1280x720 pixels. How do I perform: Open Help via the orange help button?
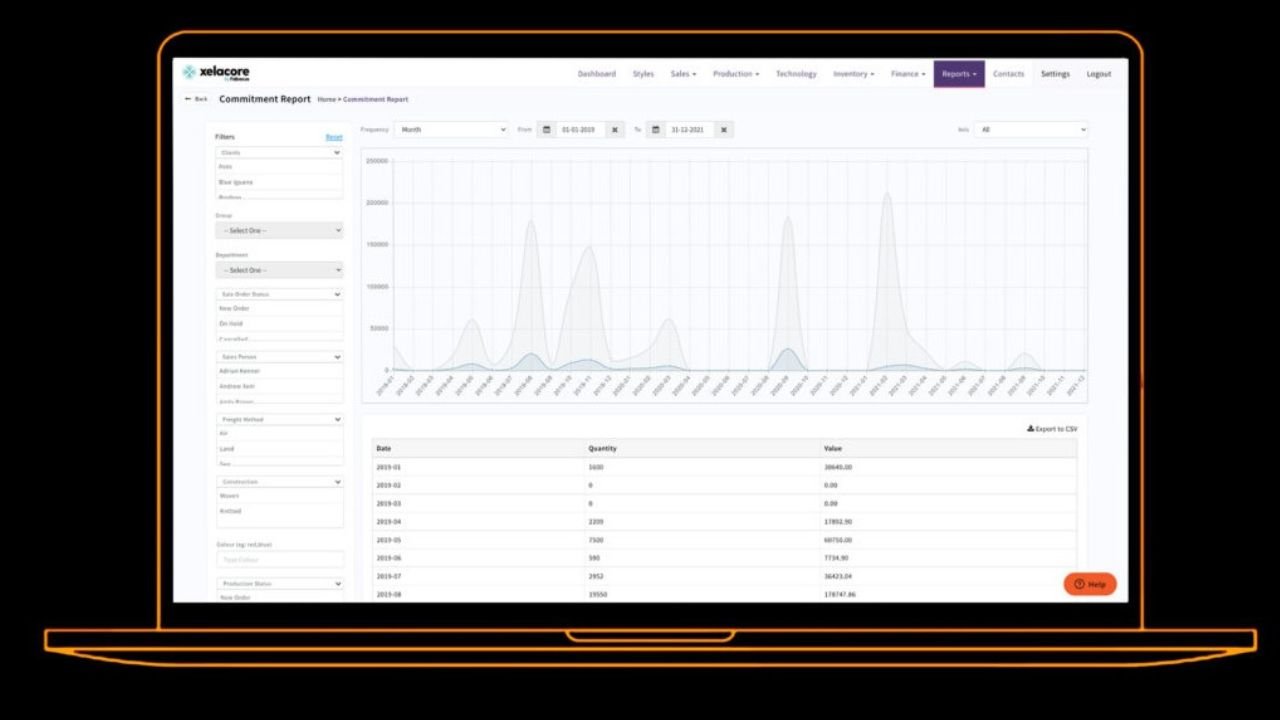1088,583
